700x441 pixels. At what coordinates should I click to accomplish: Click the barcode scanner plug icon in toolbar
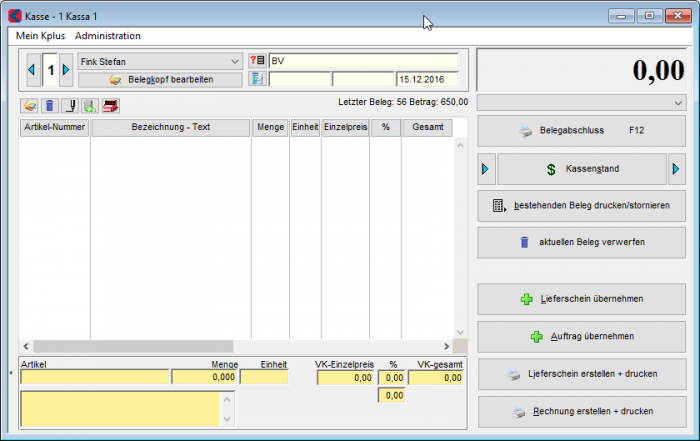tap(70, 106)
